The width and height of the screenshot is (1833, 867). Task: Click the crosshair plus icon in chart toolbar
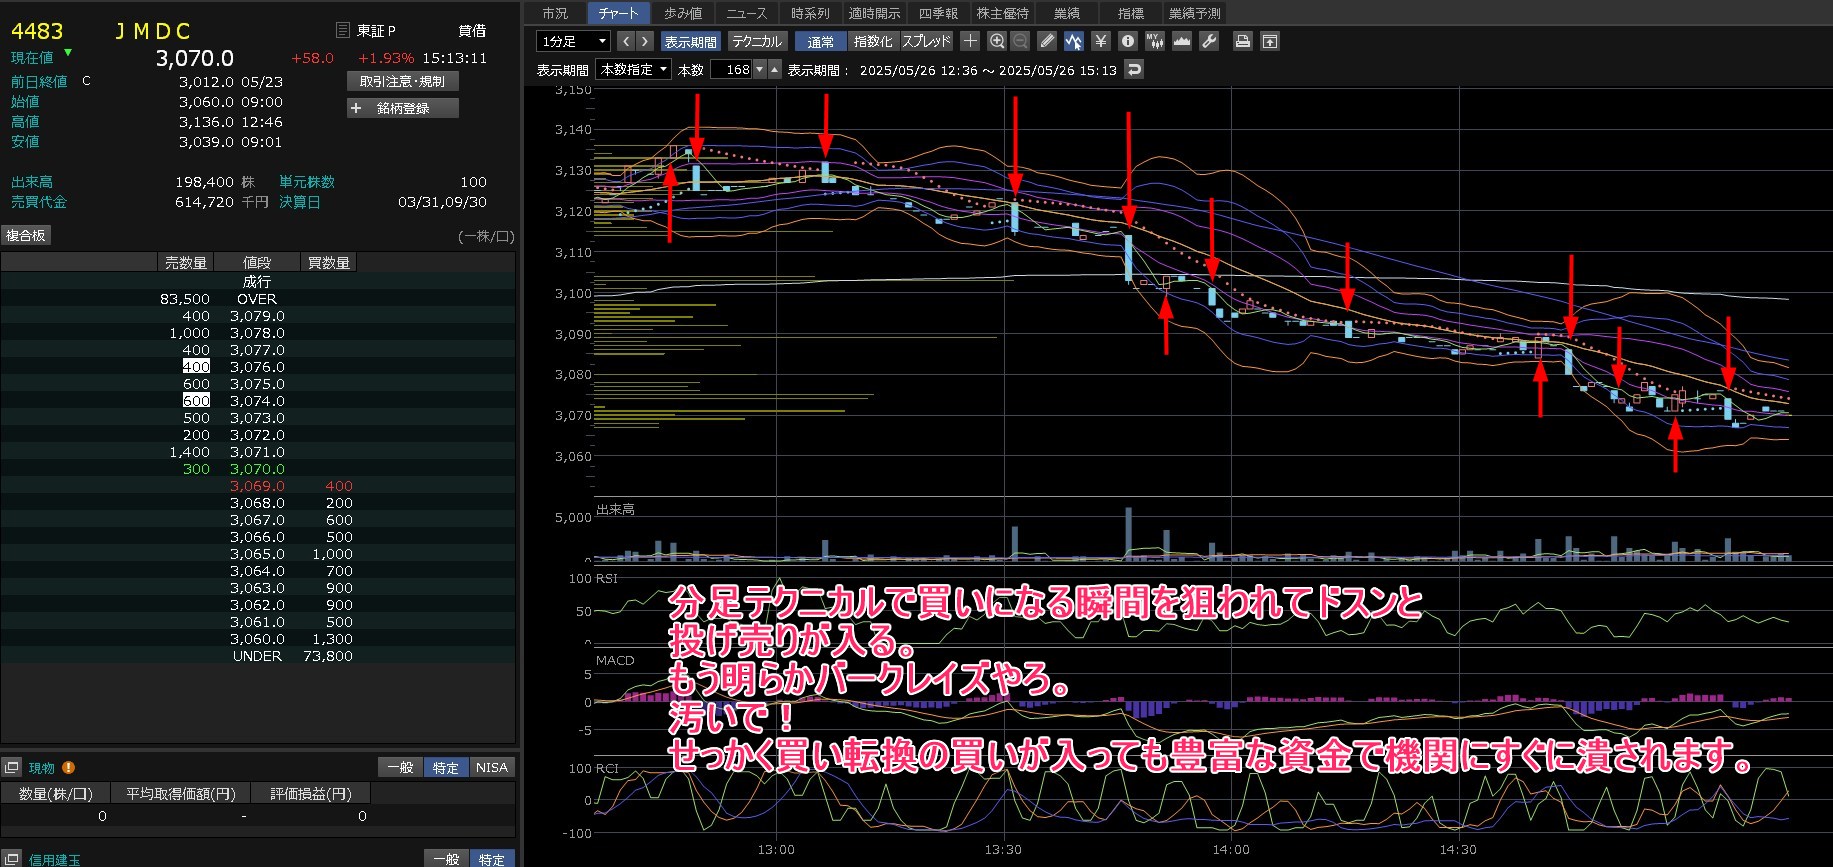coord(970,41)
